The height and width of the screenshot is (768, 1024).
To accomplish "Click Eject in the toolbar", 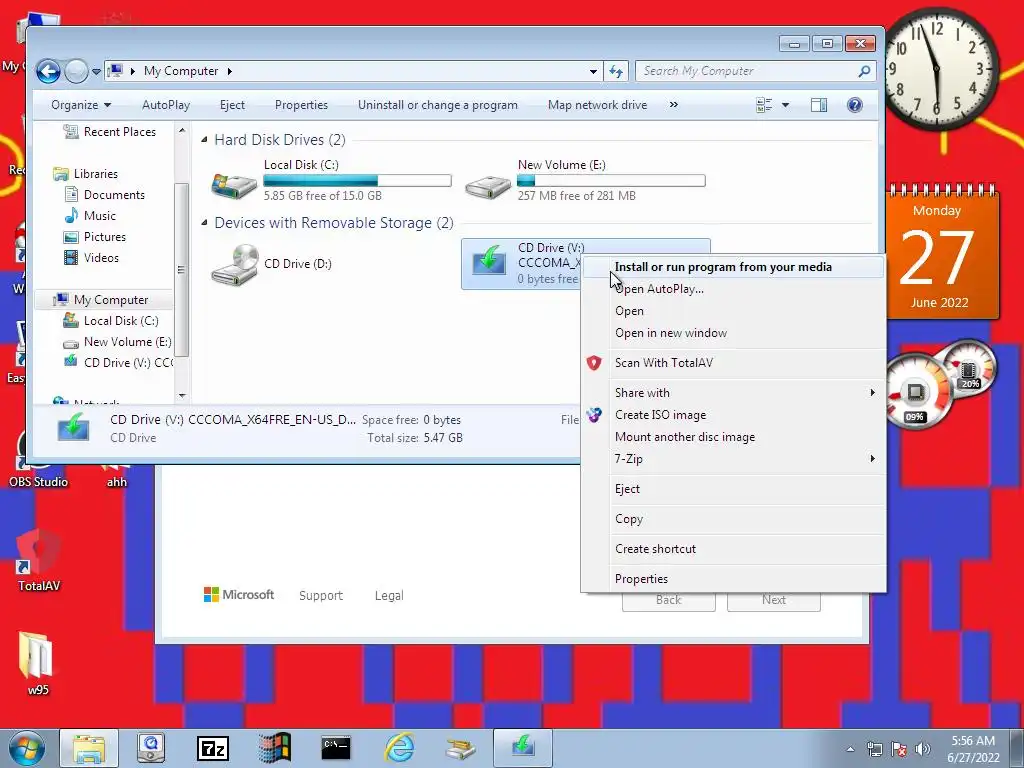I will click(232, 105).
